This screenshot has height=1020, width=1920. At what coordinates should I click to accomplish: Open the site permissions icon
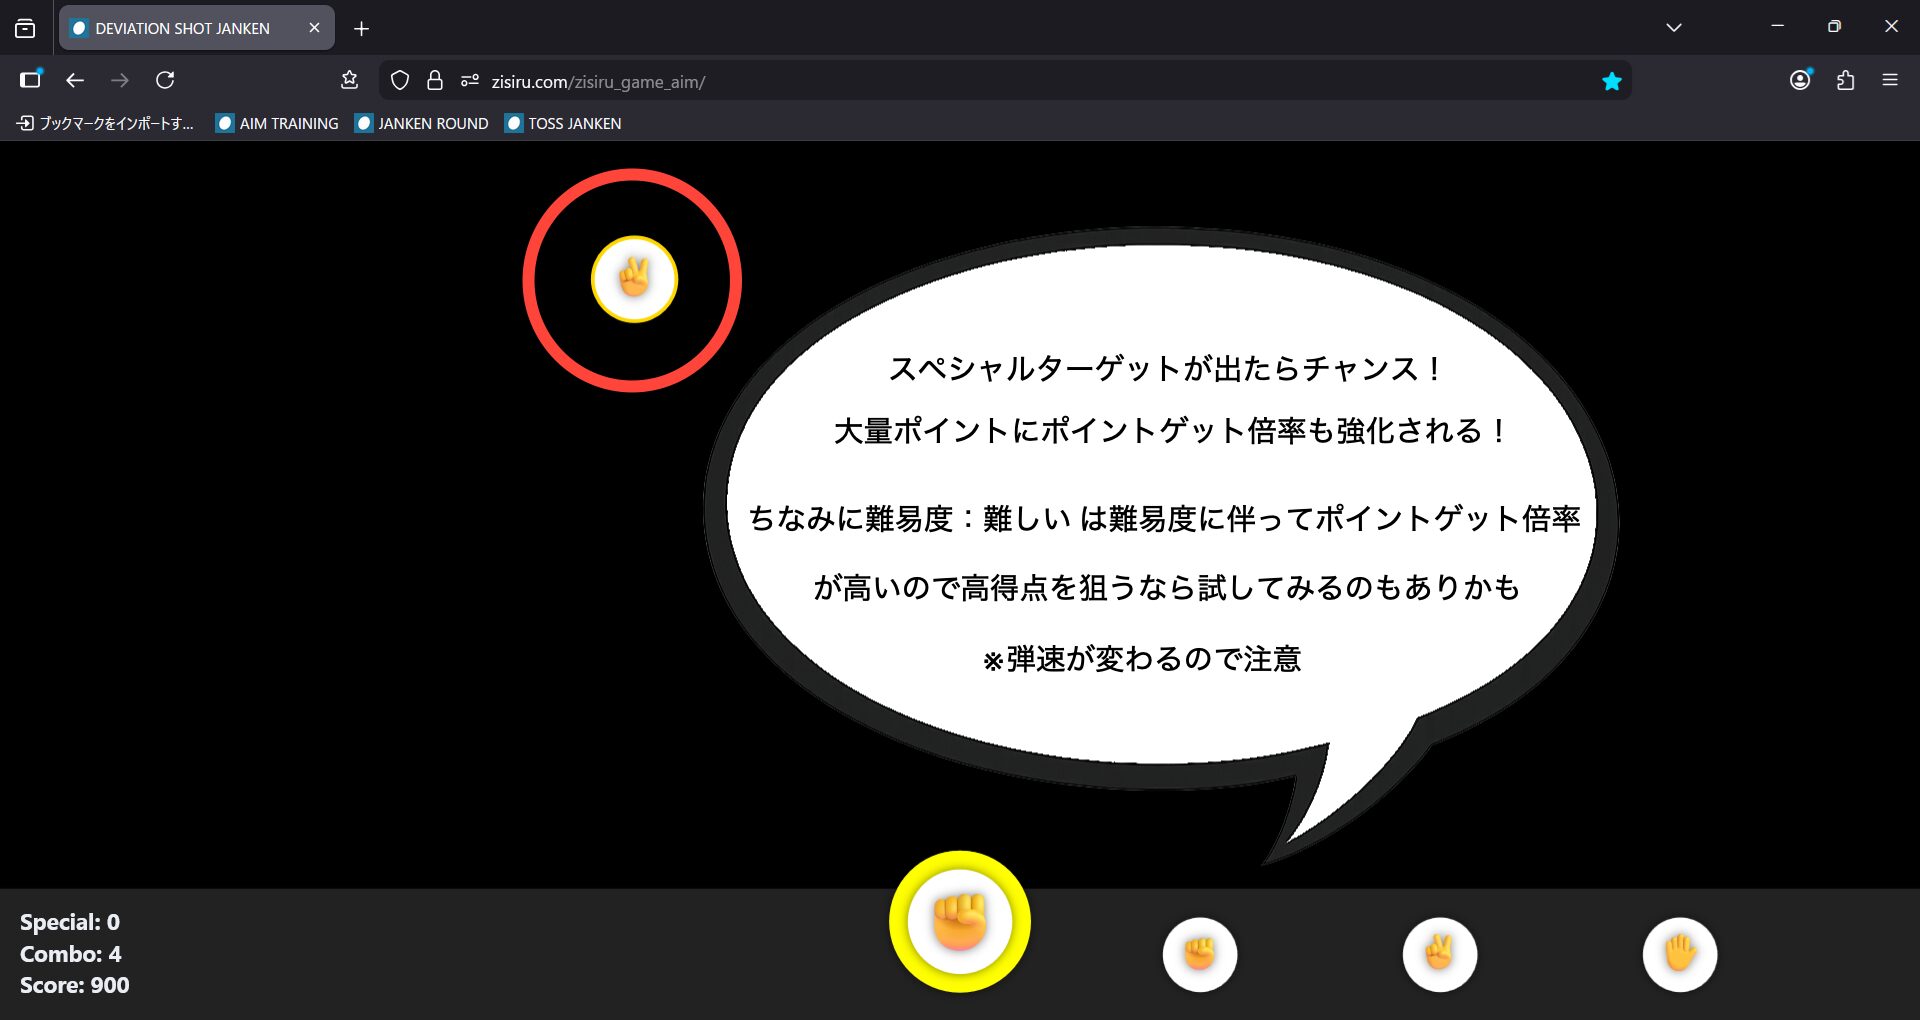[469, 81]
